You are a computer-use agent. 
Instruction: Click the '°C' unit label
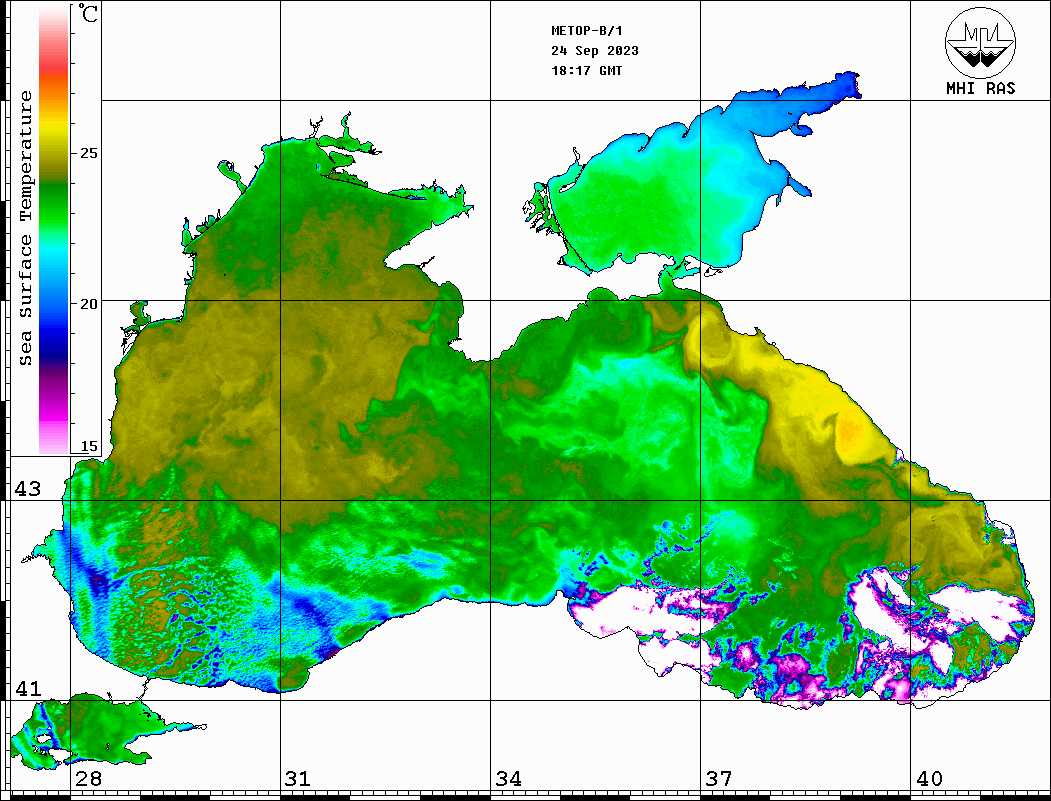point(88,13)
